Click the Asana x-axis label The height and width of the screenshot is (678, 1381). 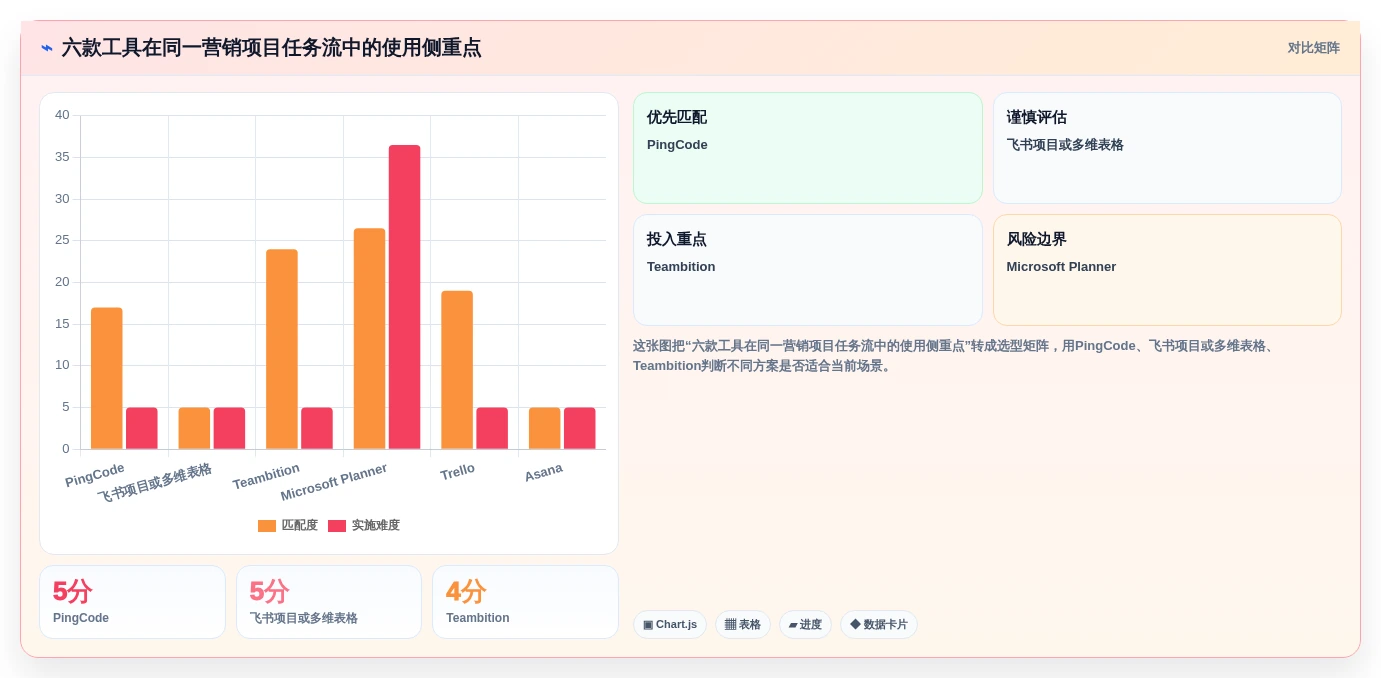(544, 472)
